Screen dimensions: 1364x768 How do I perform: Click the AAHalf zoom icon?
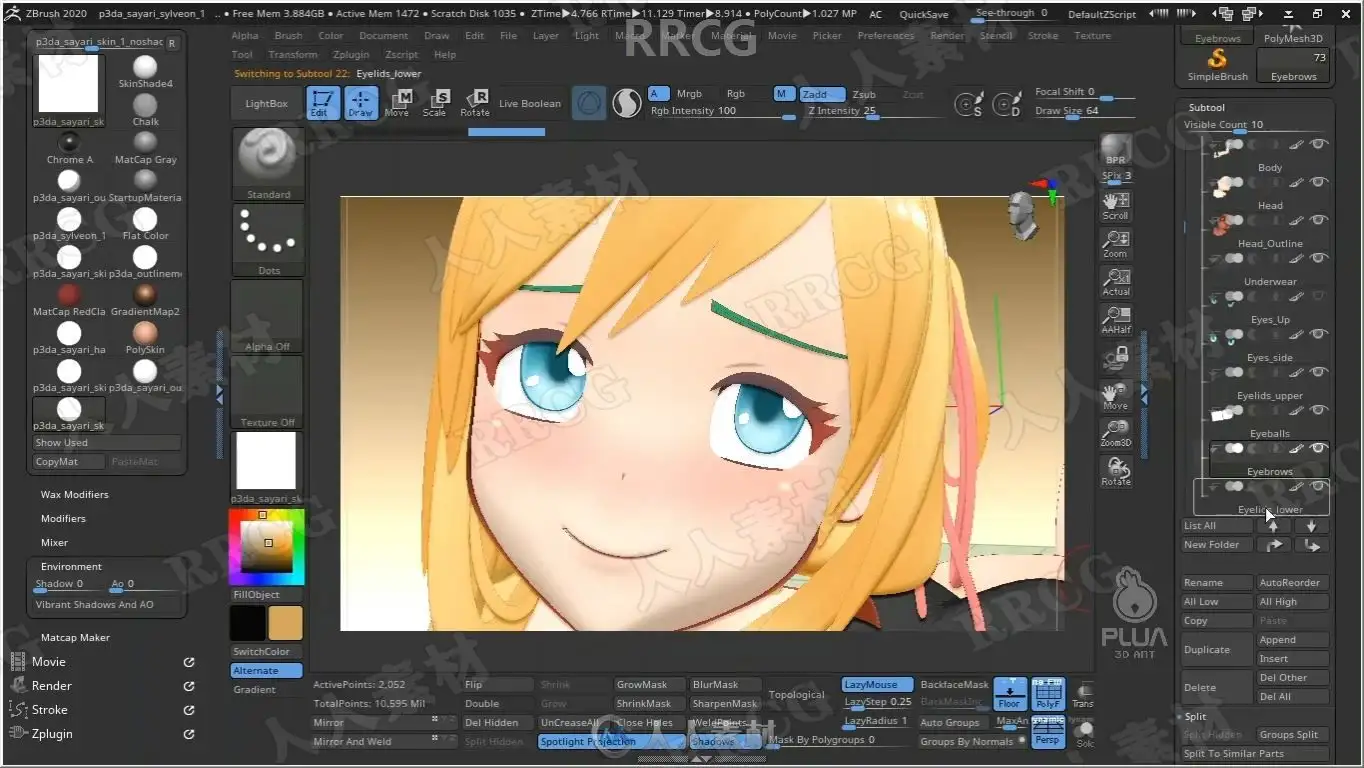point(1116,320)
